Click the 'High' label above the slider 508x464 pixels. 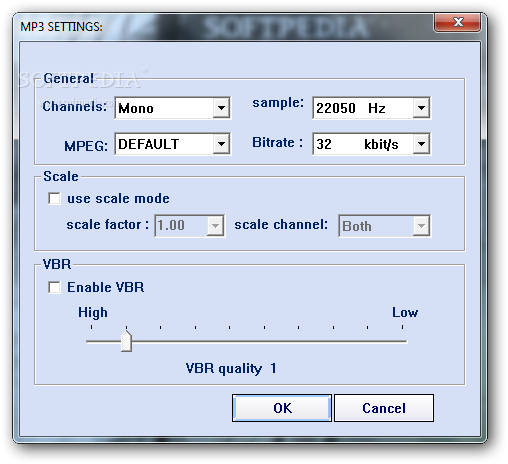coord(93,313)
